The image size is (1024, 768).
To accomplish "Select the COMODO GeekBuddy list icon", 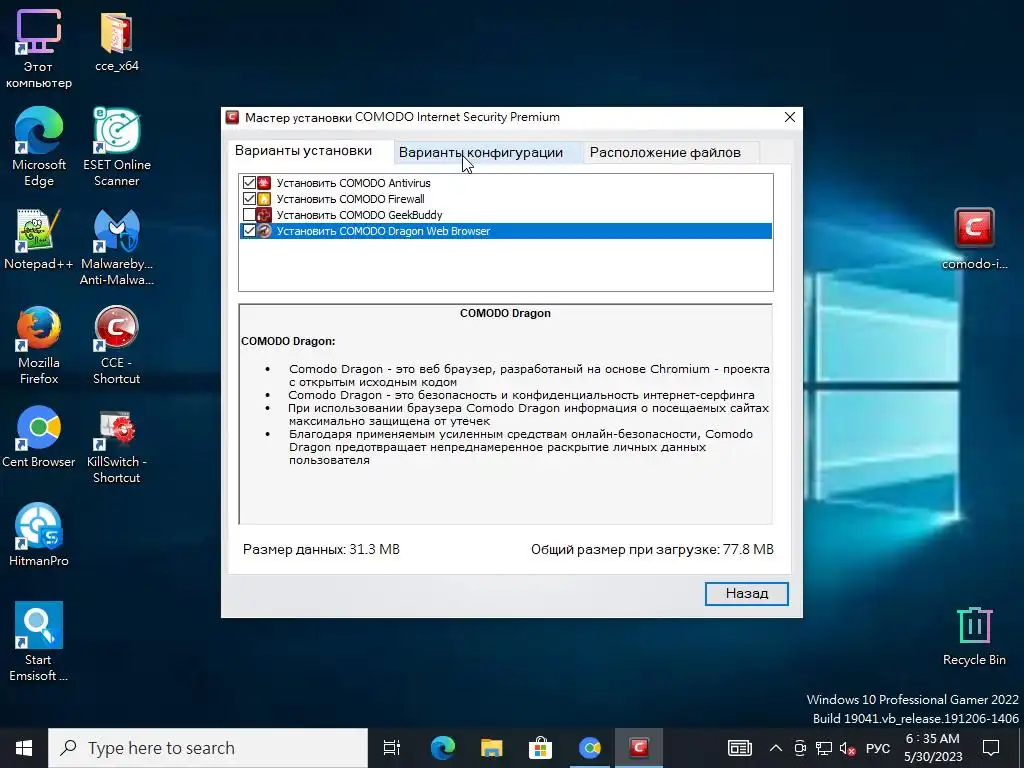I will click(264, 215).
